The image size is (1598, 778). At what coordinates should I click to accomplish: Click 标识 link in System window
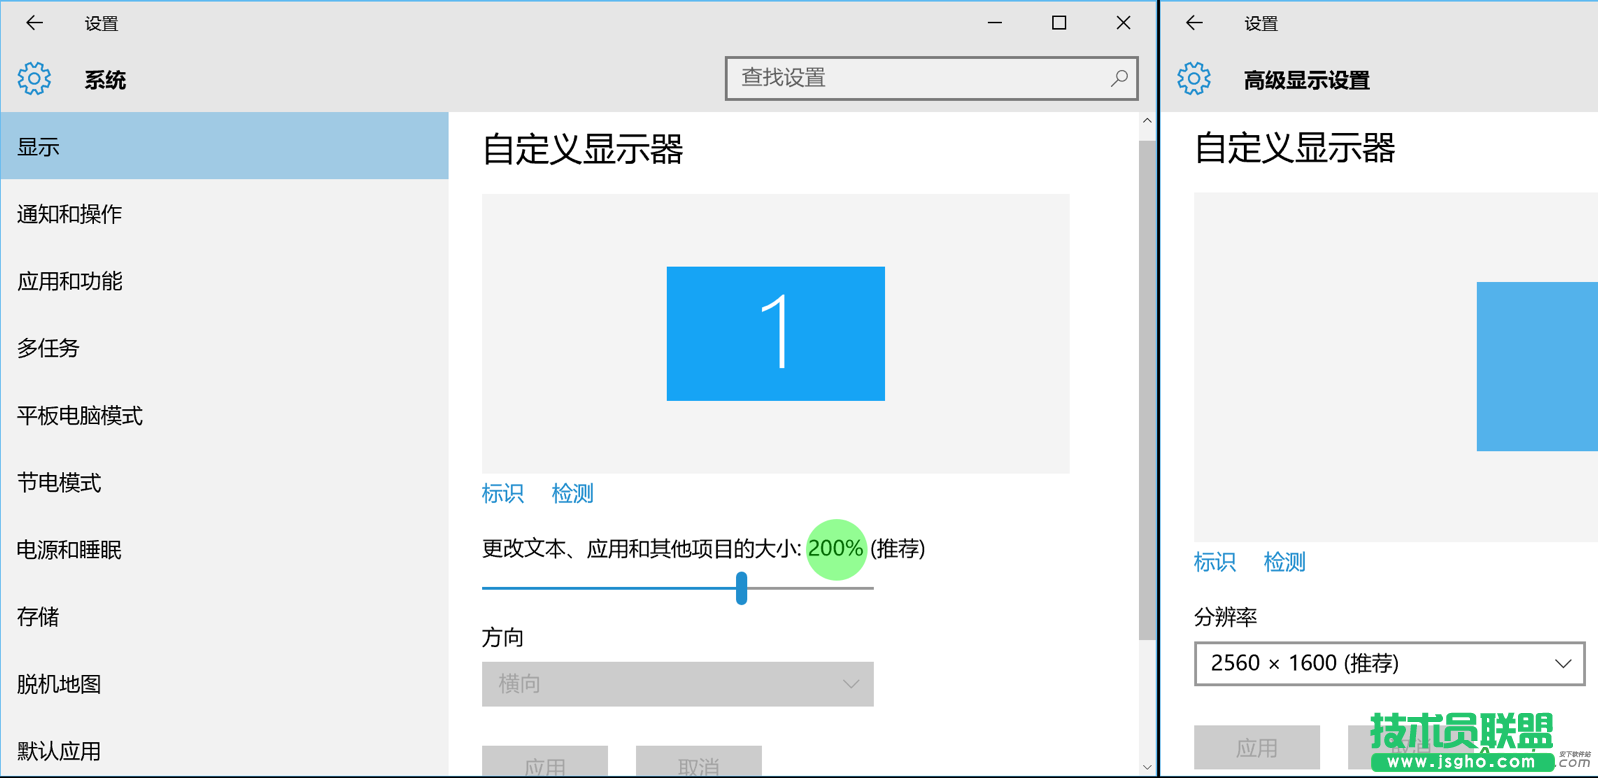coord(502,493)
